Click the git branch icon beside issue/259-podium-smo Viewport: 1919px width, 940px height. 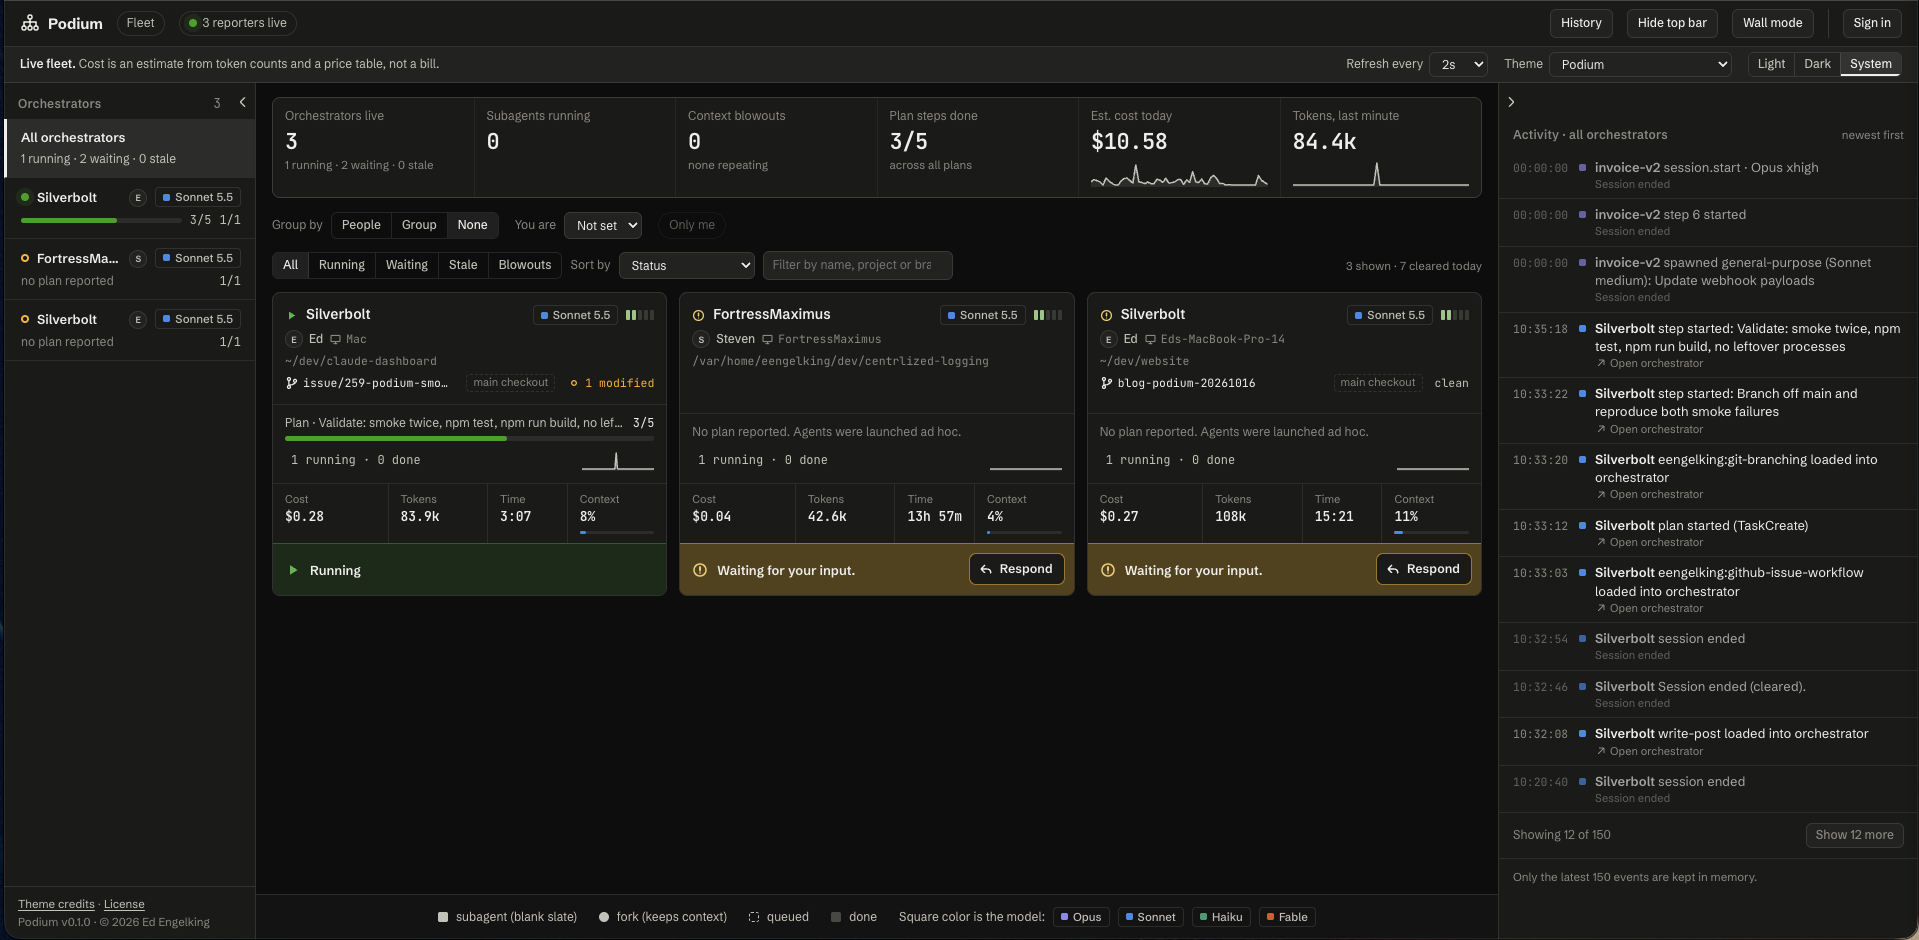(291, 383)
